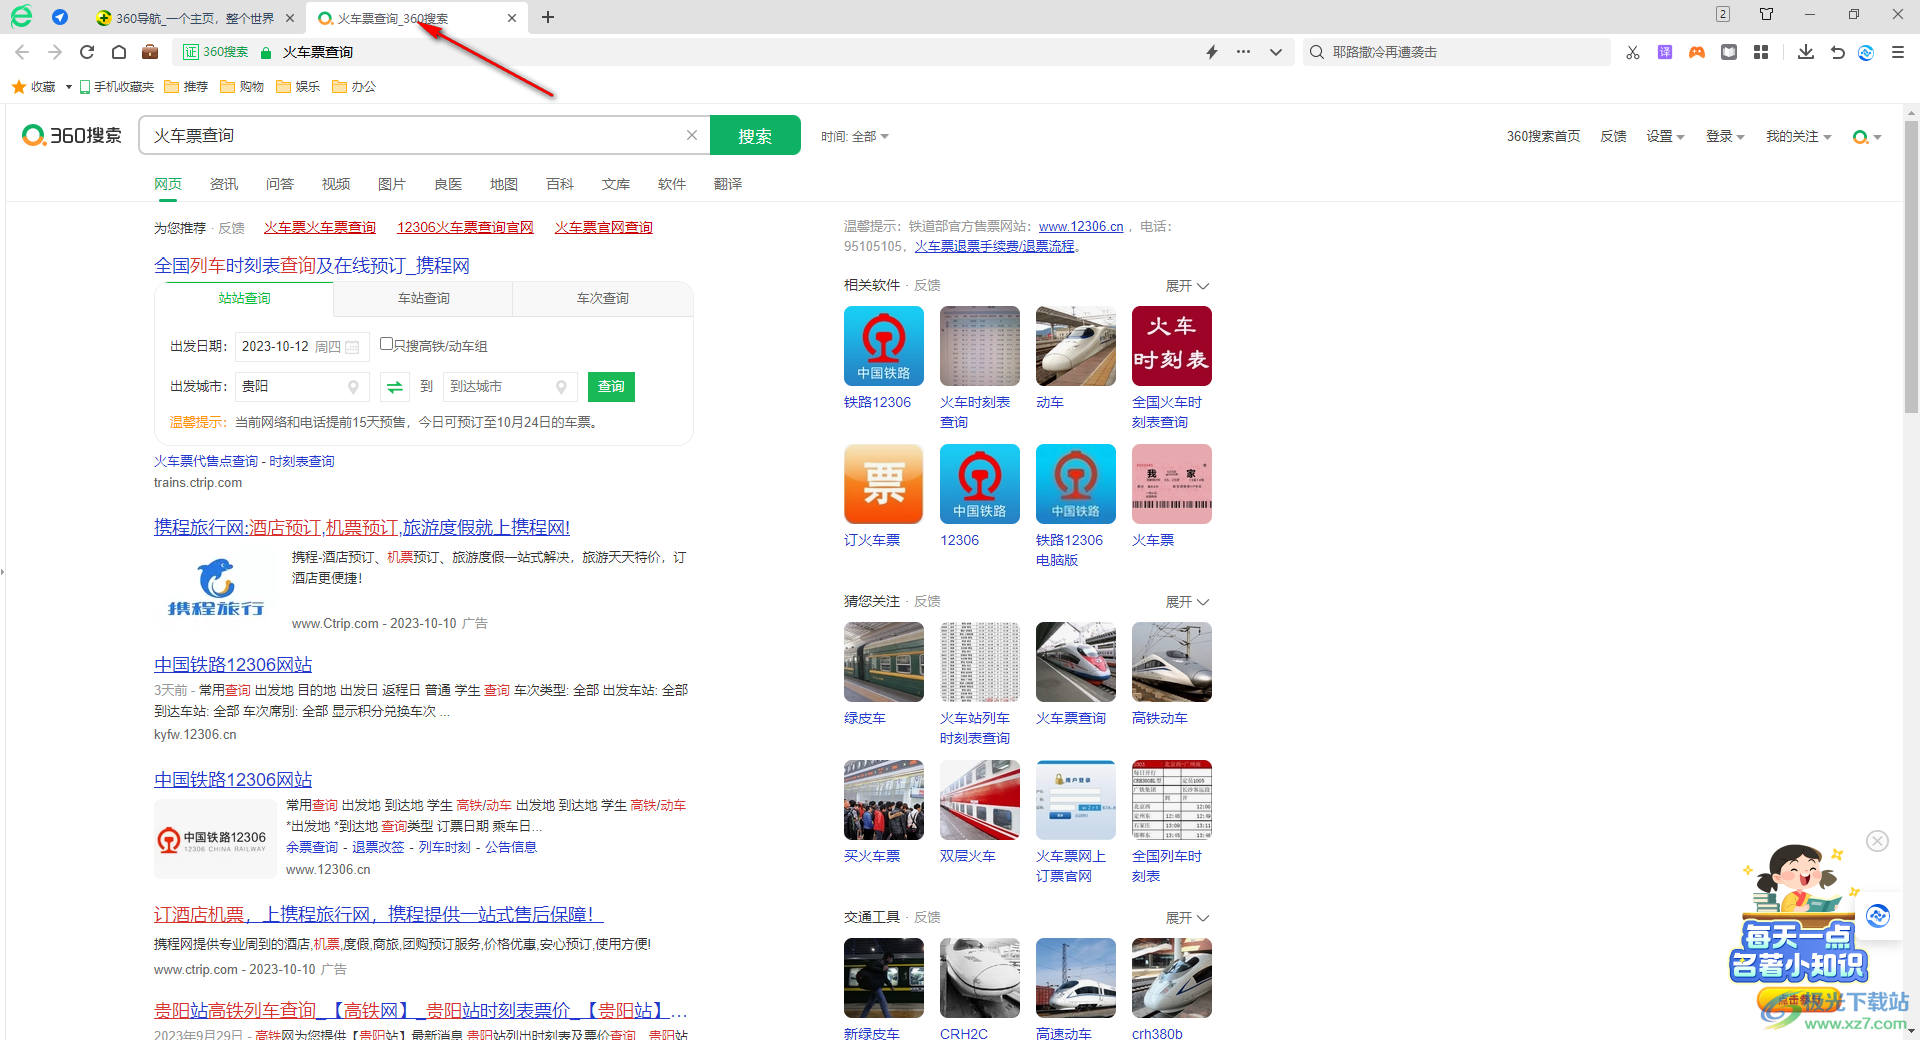Screen dimensions: 1920x1040
Task: Open the translate extension icon
Action: [x=1665, y=52]
